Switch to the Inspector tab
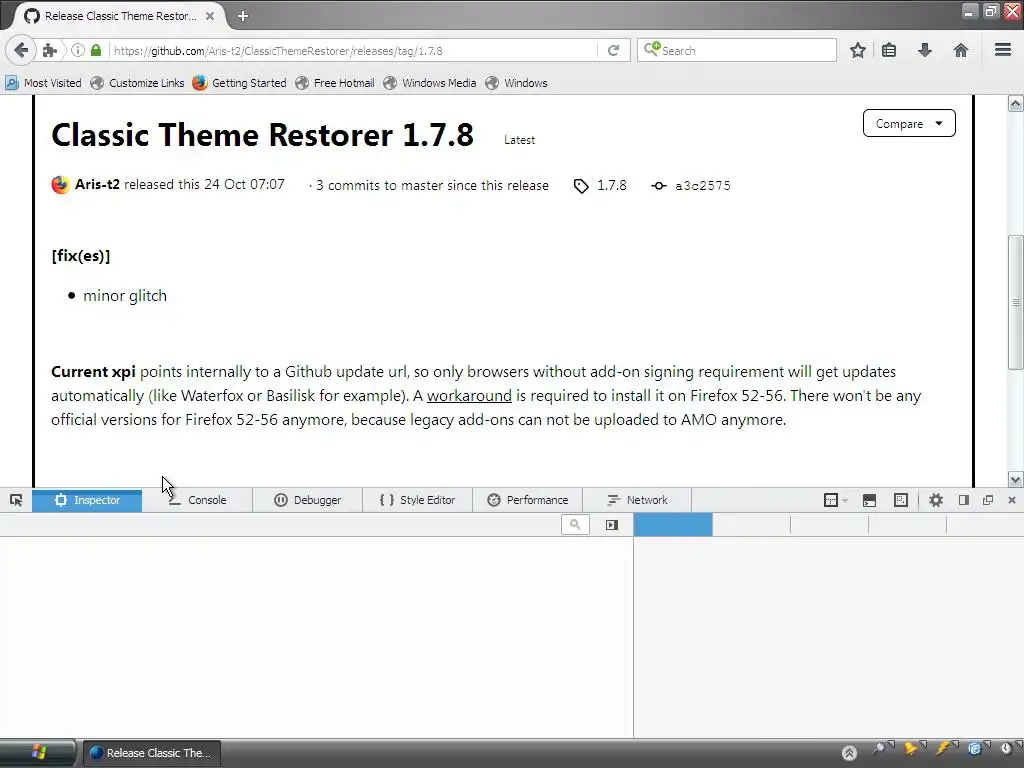The height and width of the screenshot is (768, 1024). [87, 500]
